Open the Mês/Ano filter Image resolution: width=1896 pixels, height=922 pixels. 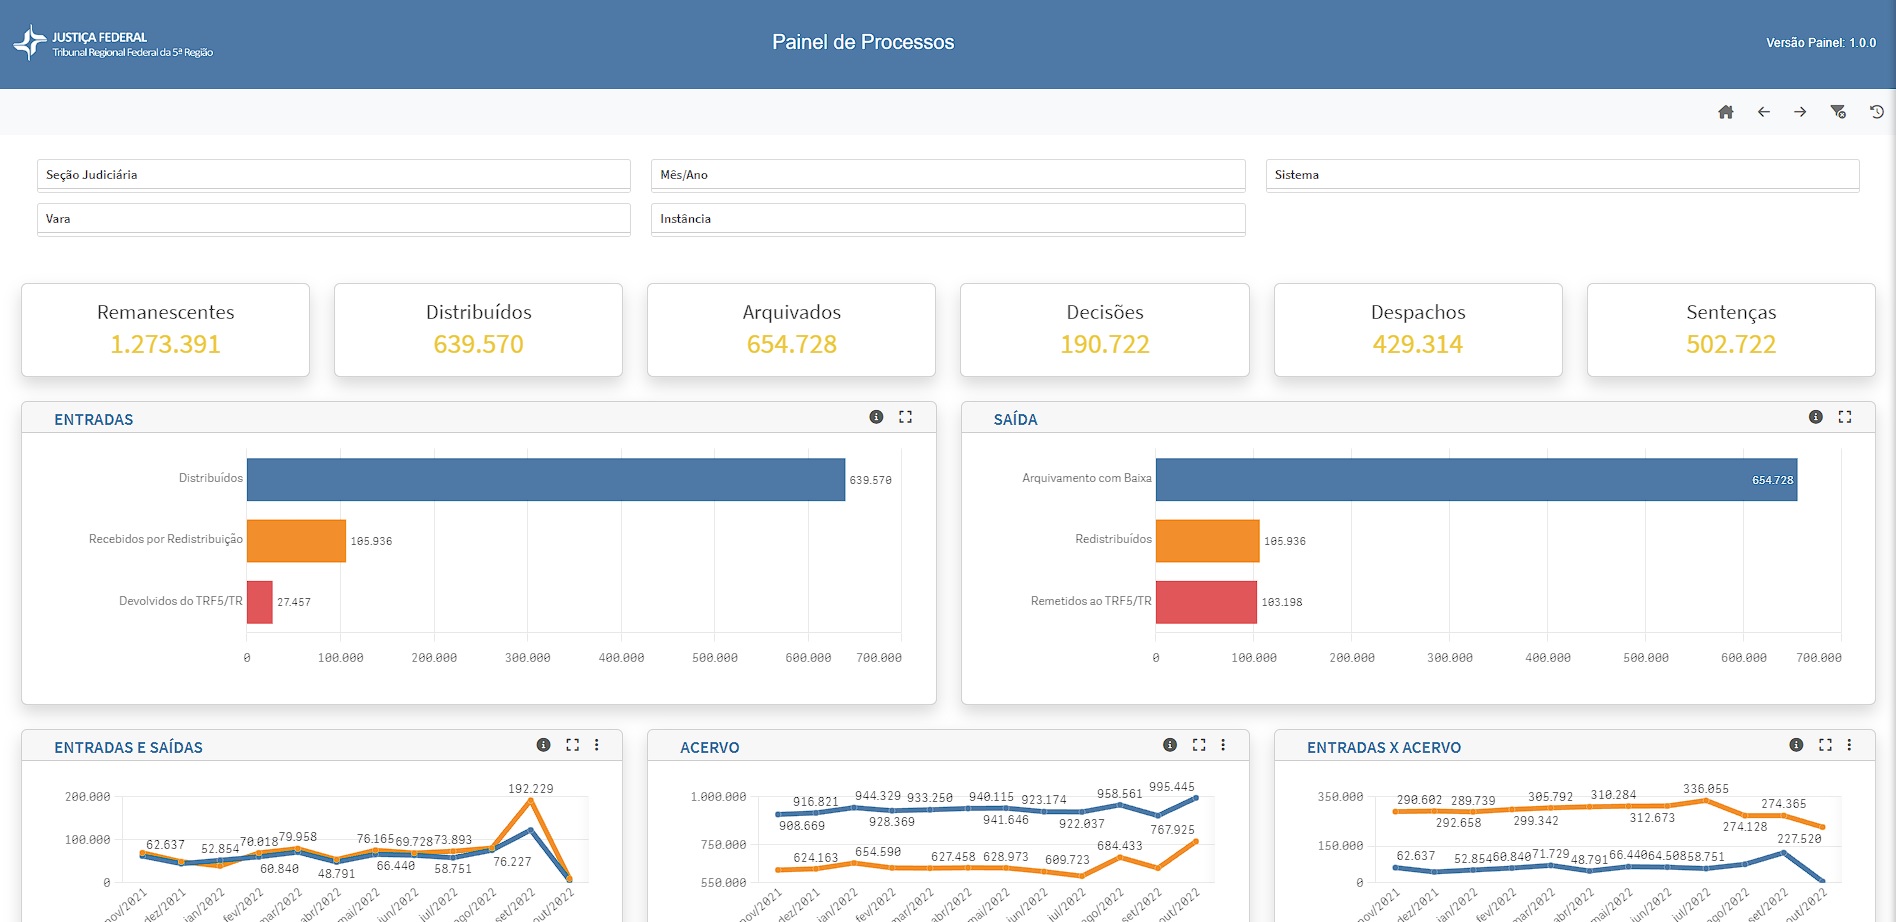(x=948, y=175)
